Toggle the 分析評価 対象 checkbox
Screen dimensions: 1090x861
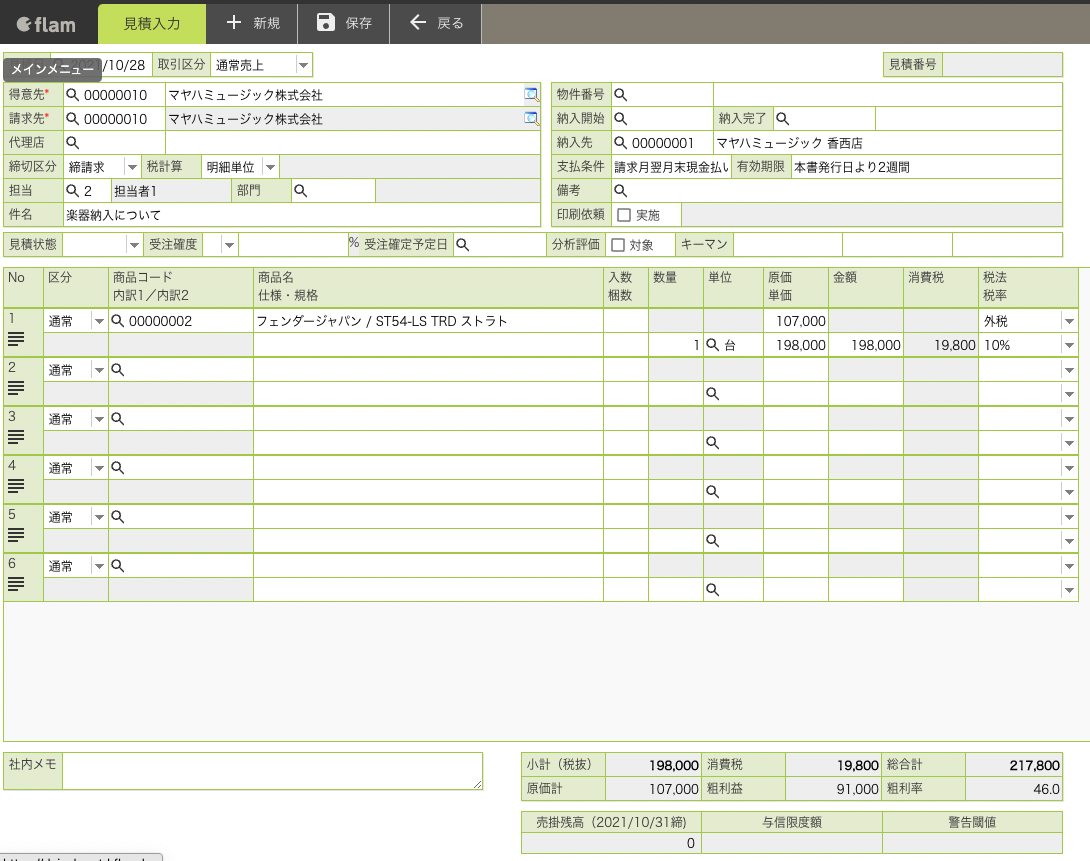pyautogui.click(x=617, y=245)
